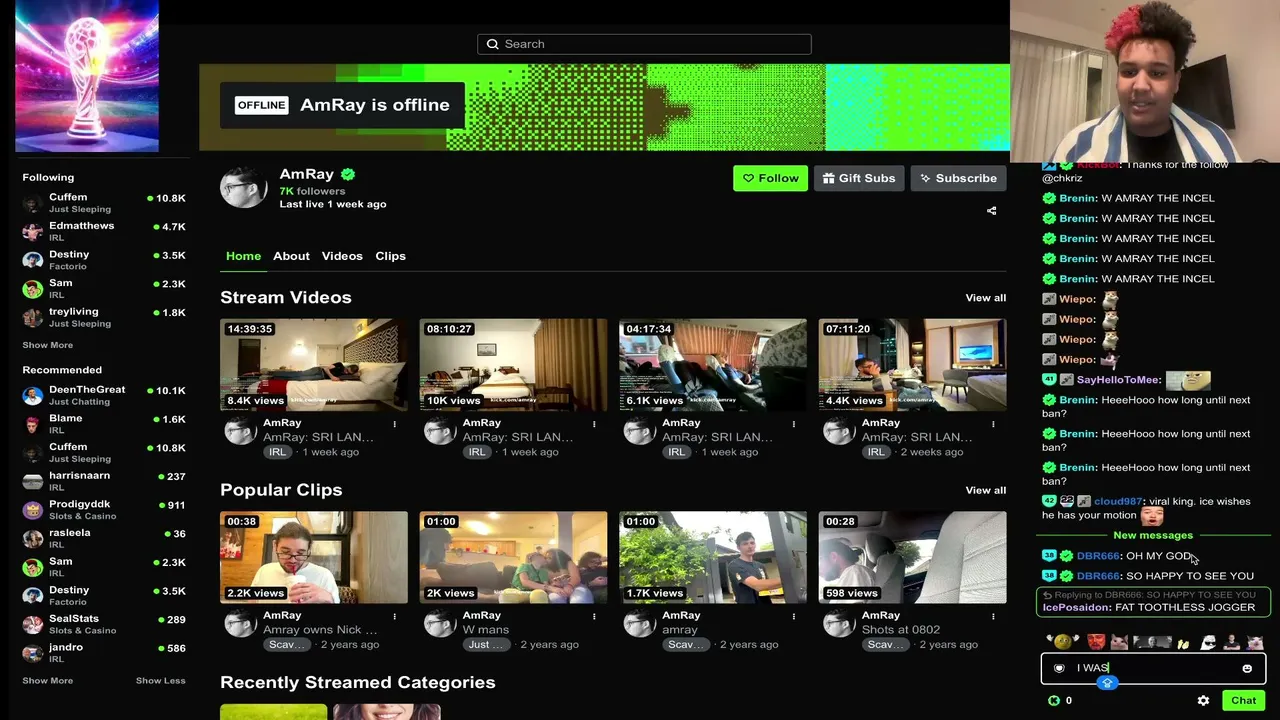
Task: Open rasleela channel in Recommended
Action: pyautogui.click(x=104, y=538)
